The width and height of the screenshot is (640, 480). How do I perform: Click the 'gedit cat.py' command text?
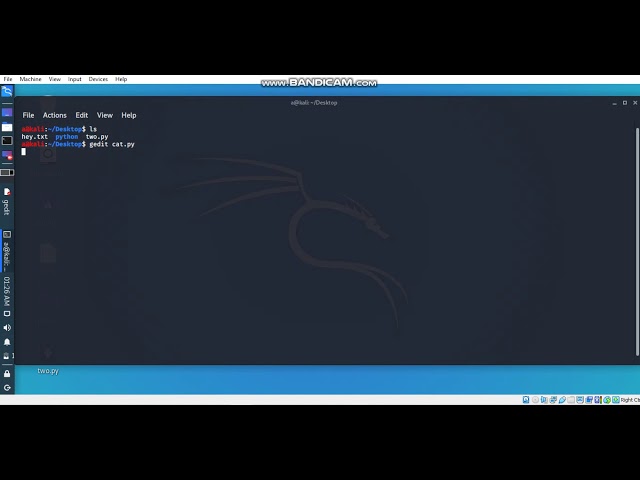[x=112, y=144]
